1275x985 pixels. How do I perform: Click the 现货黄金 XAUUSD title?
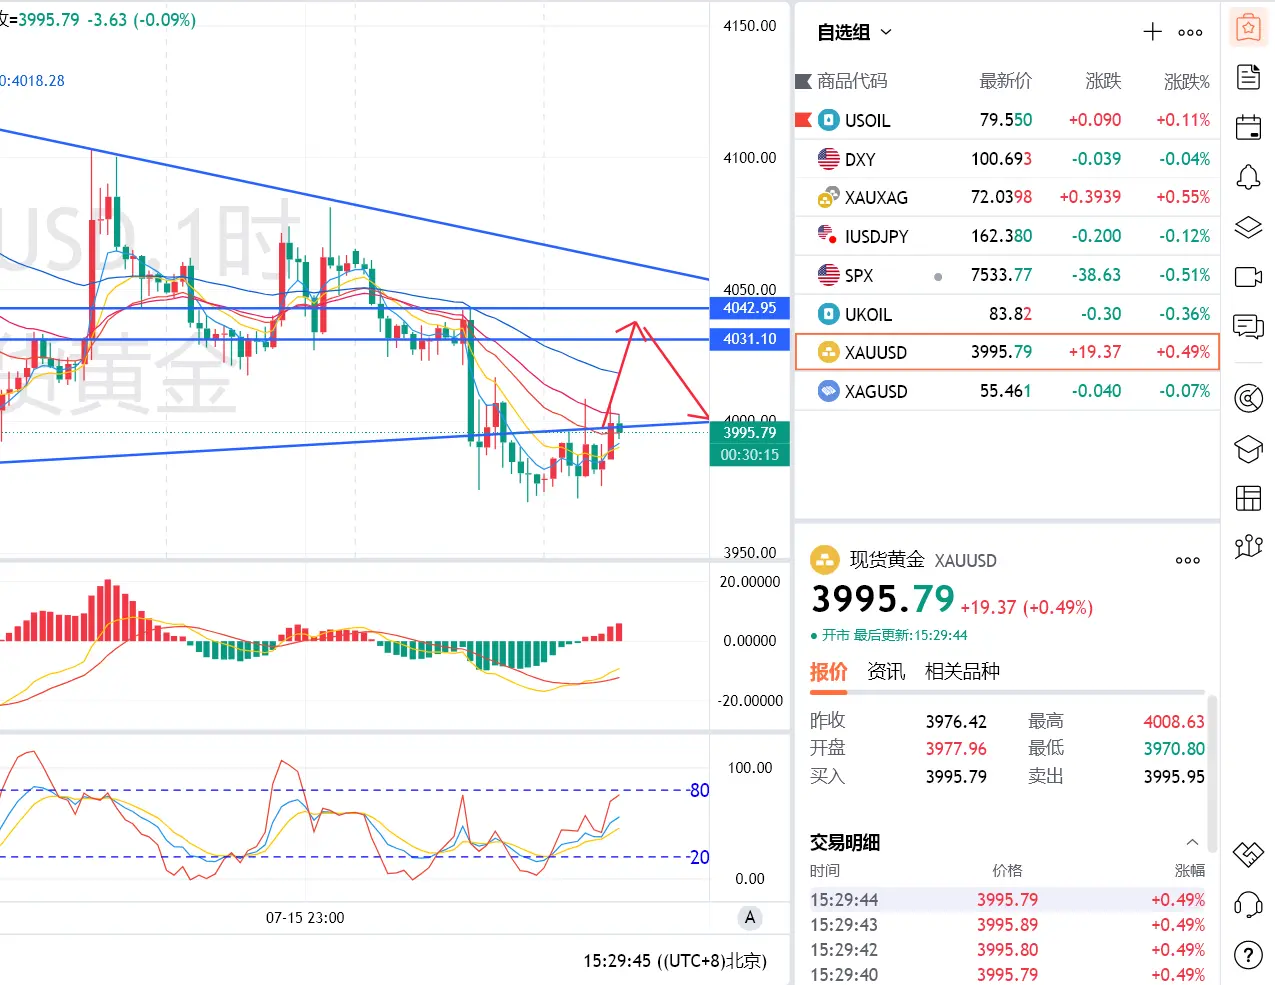pos(922,560)
